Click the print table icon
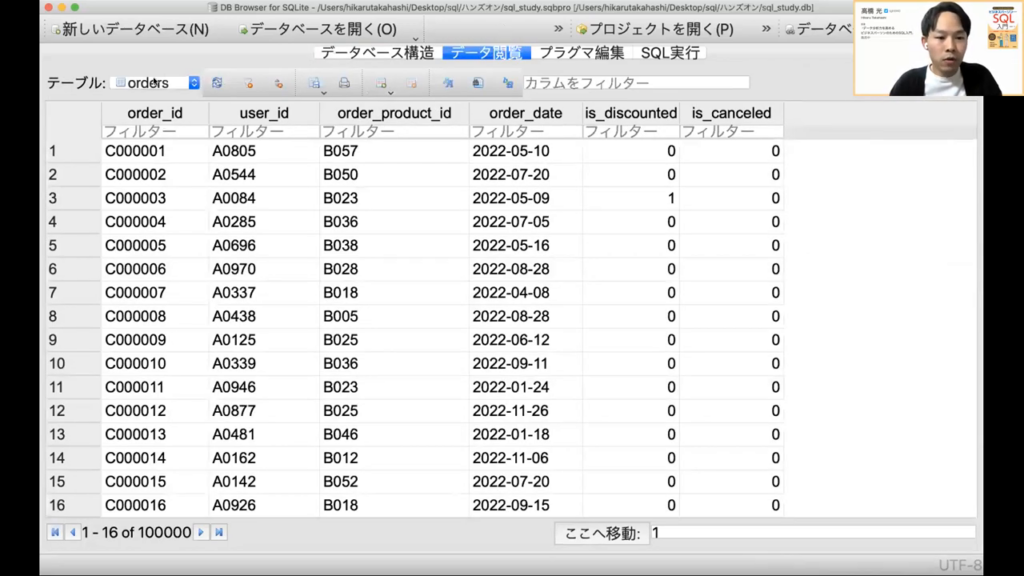This screenshot has width=1024, height=576. (344, 83)
